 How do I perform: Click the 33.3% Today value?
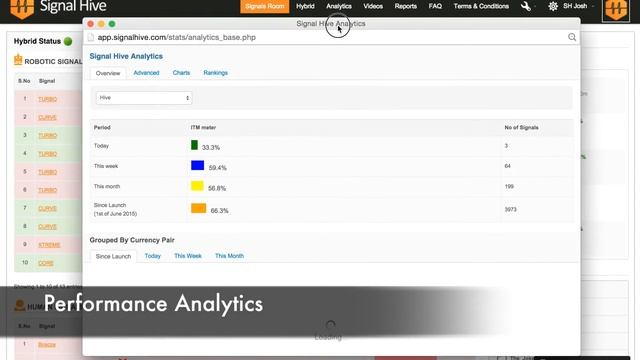tap(211, 147)
